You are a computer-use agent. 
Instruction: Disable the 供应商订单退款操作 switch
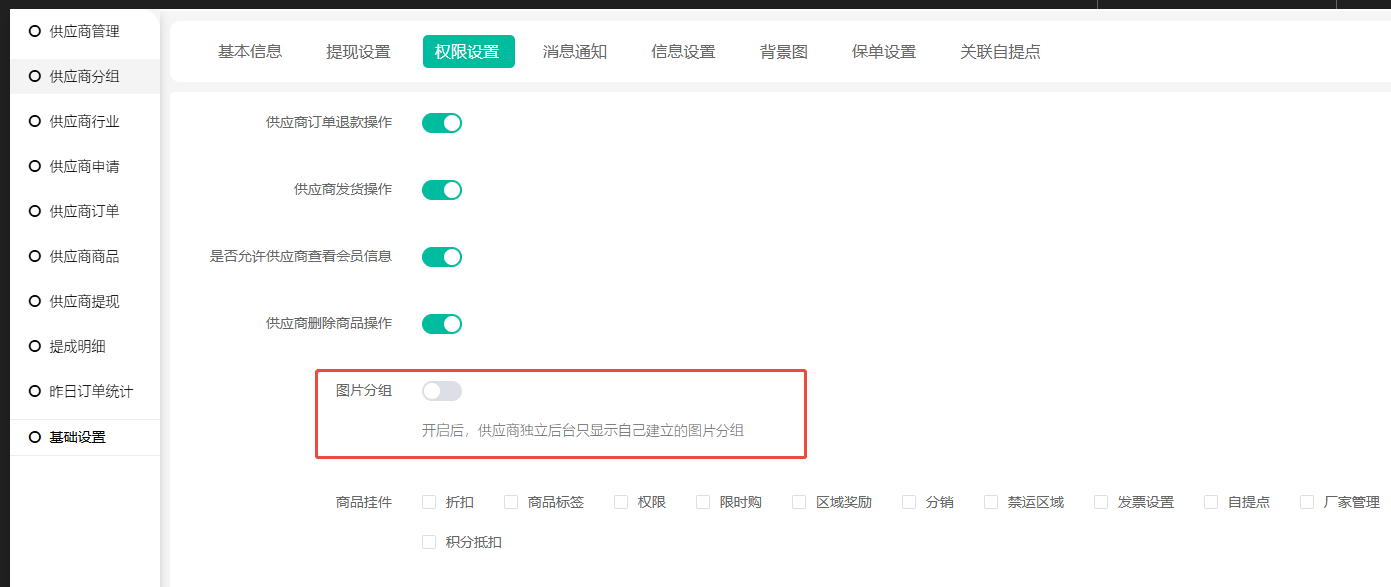pyautogui.click(x=441, y=123)
